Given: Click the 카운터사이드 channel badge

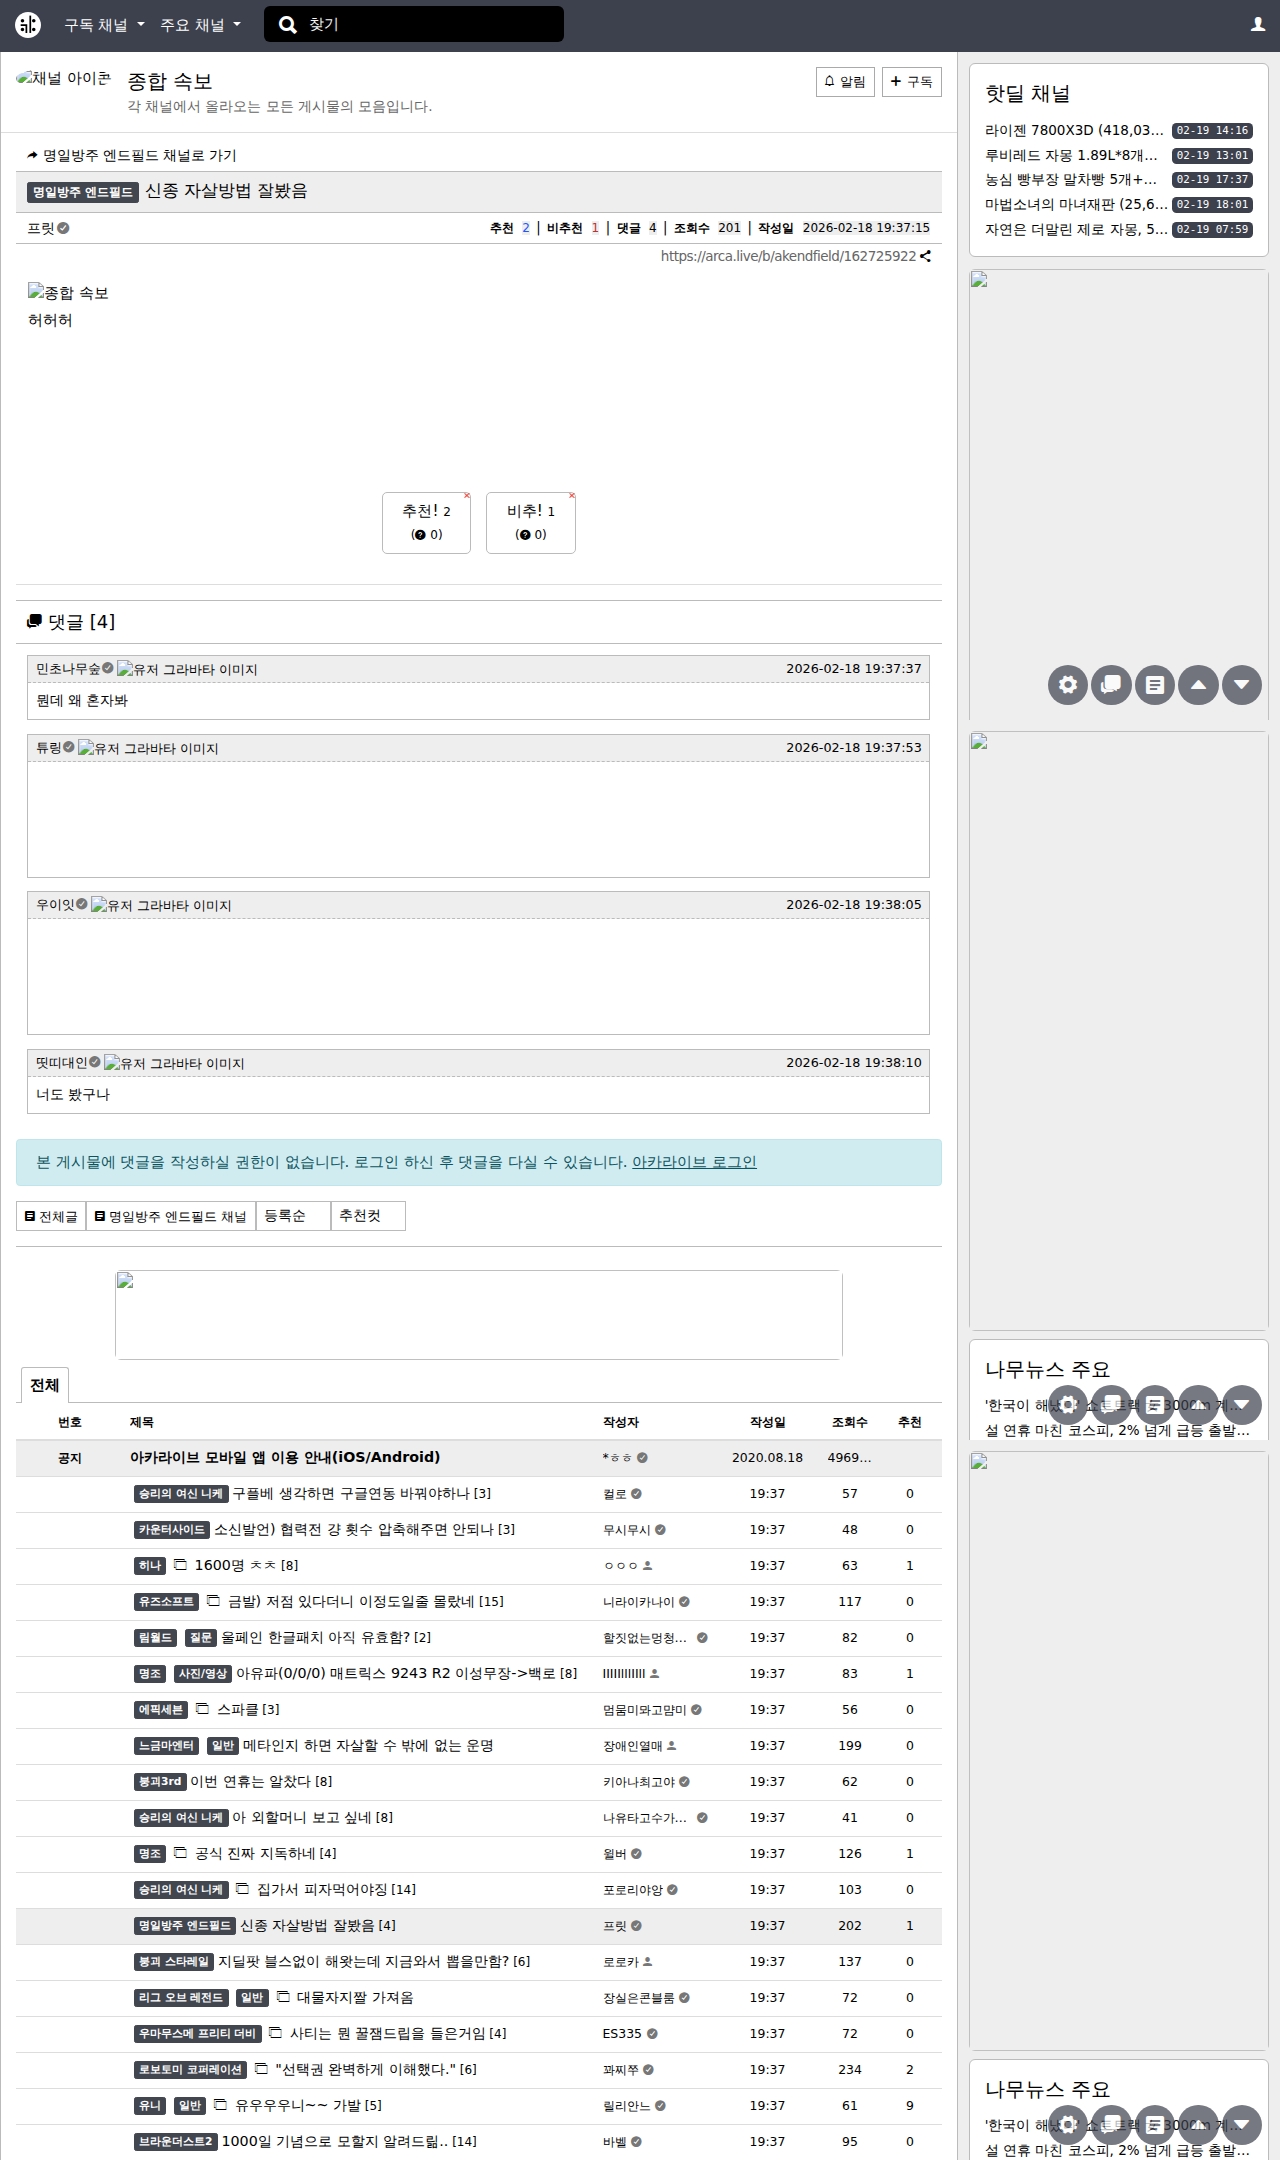Looking at the screenshot, I should click(171, 1530).
